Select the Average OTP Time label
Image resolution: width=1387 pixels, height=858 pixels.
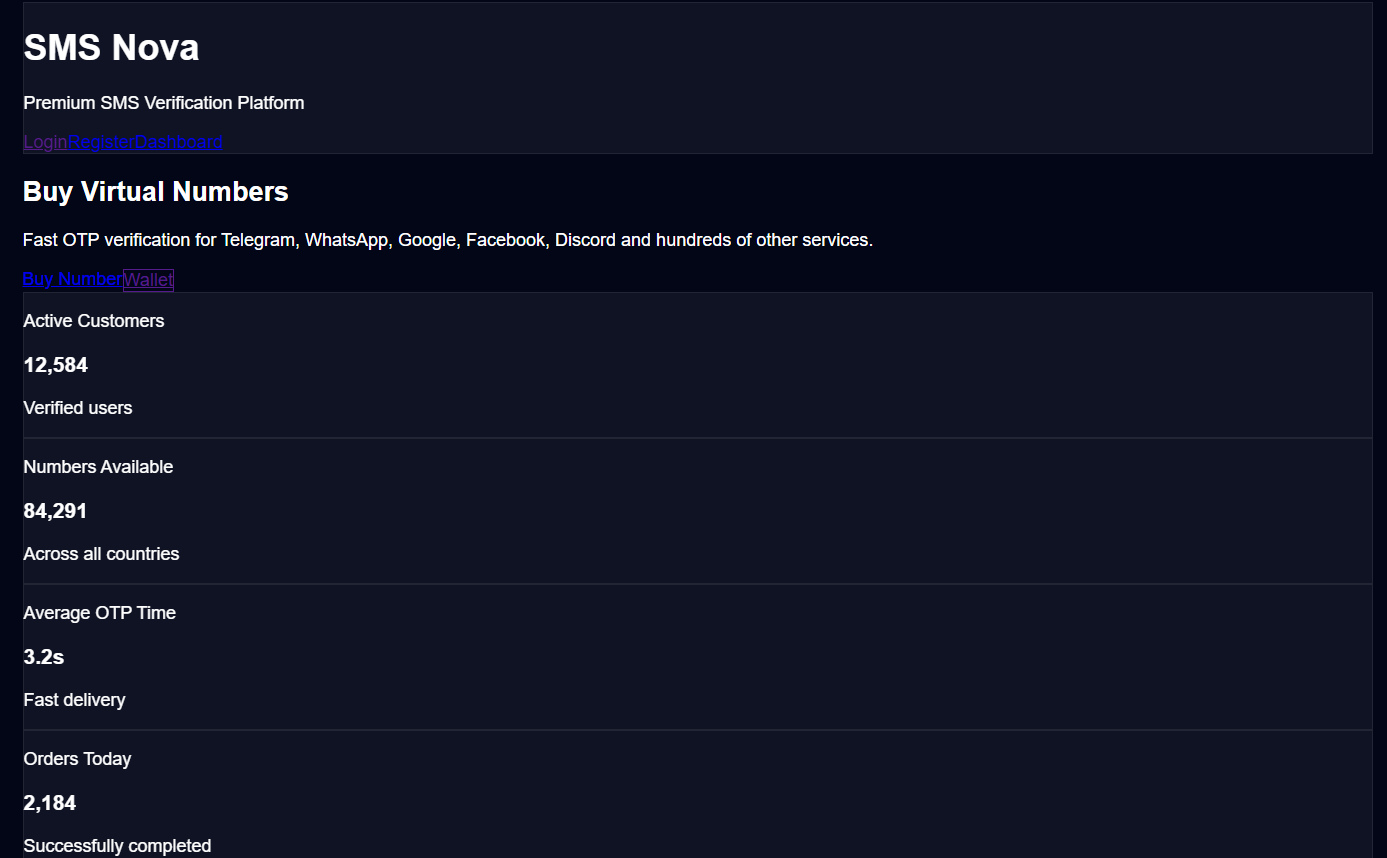100,613
